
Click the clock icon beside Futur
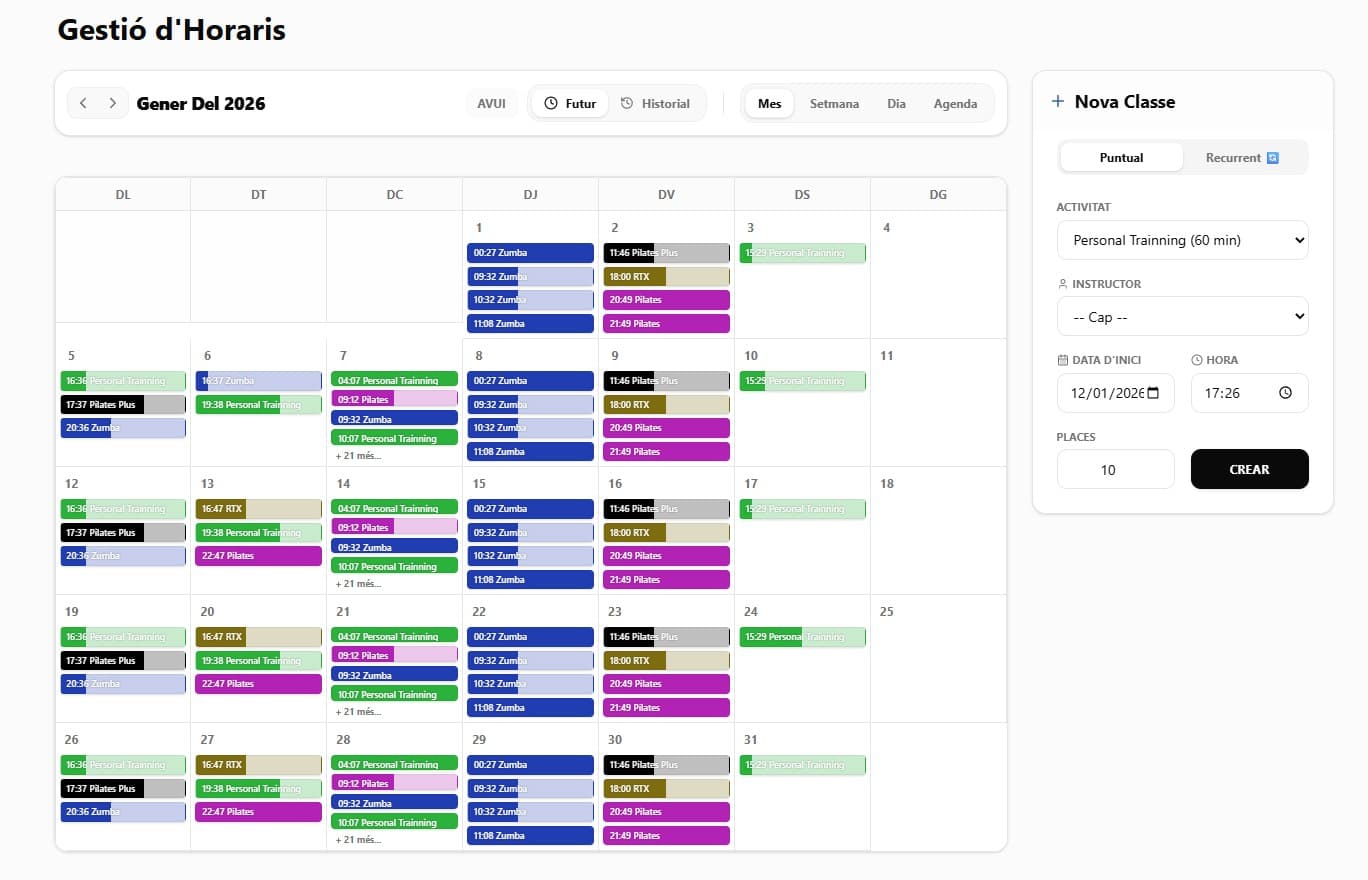click(x=551, y=103)
